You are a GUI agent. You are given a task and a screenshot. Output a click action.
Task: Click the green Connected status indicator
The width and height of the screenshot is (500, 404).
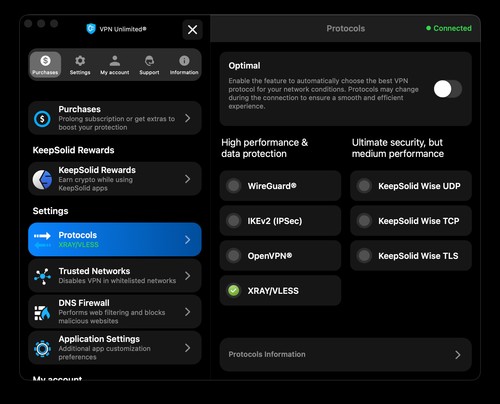pos(449,28)
